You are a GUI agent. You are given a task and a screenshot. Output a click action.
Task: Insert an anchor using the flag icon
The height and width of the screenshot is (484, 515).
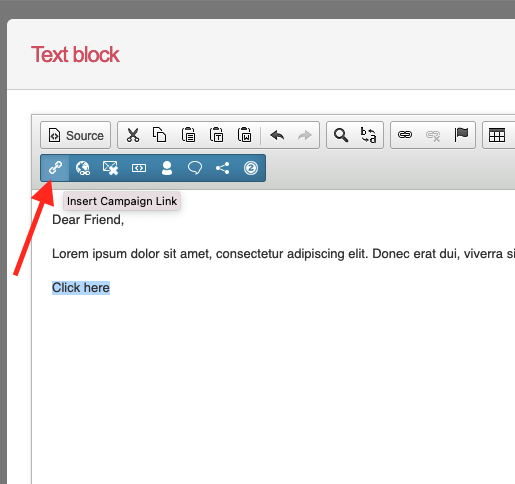tap(461, 135)
